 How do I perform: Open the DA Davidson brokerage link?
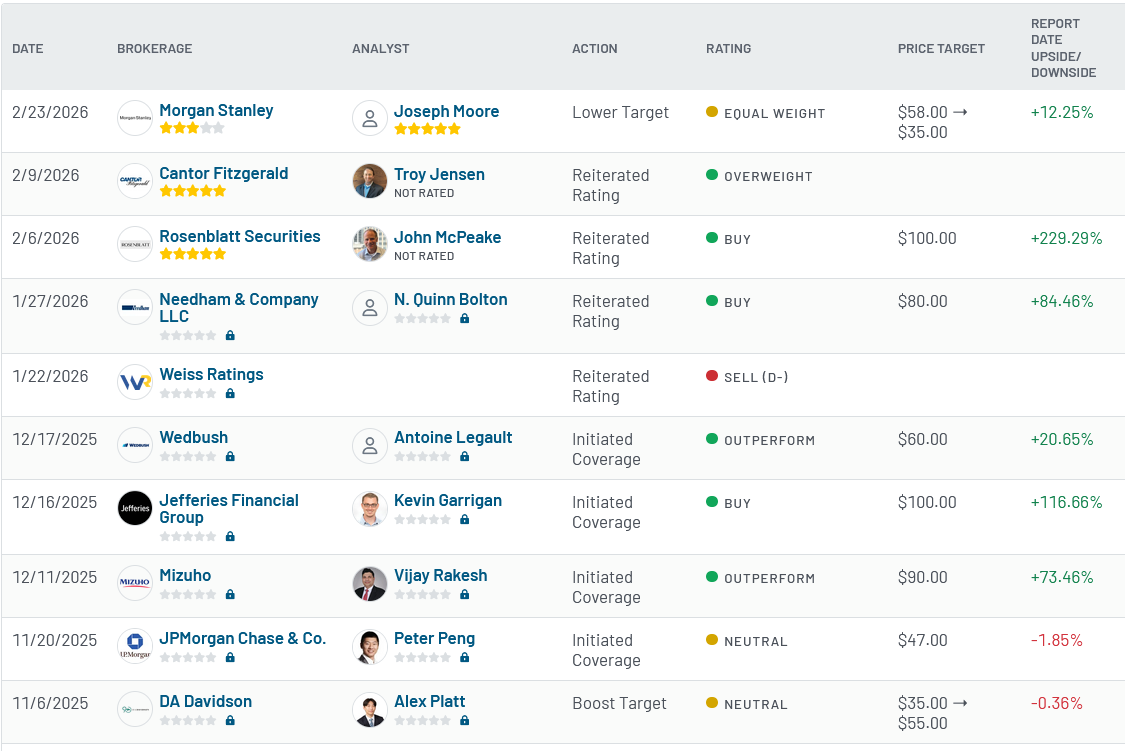click(x=205, y=702)
